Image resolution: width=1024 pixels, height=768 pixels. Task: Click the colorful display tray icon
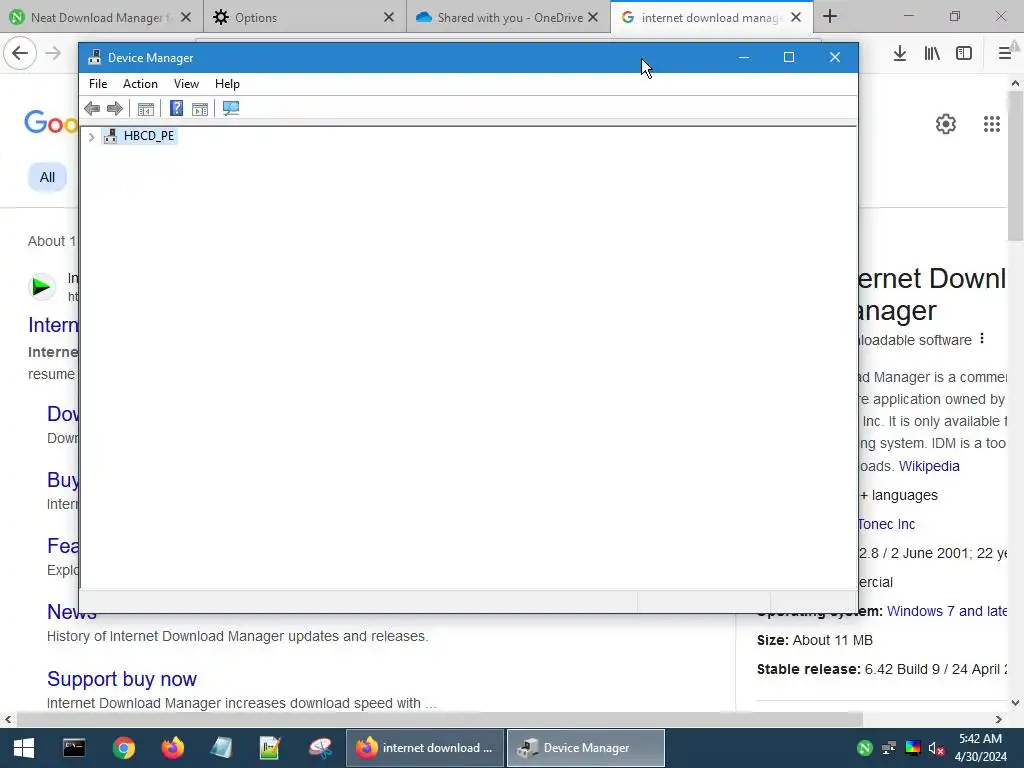point(913,748)
